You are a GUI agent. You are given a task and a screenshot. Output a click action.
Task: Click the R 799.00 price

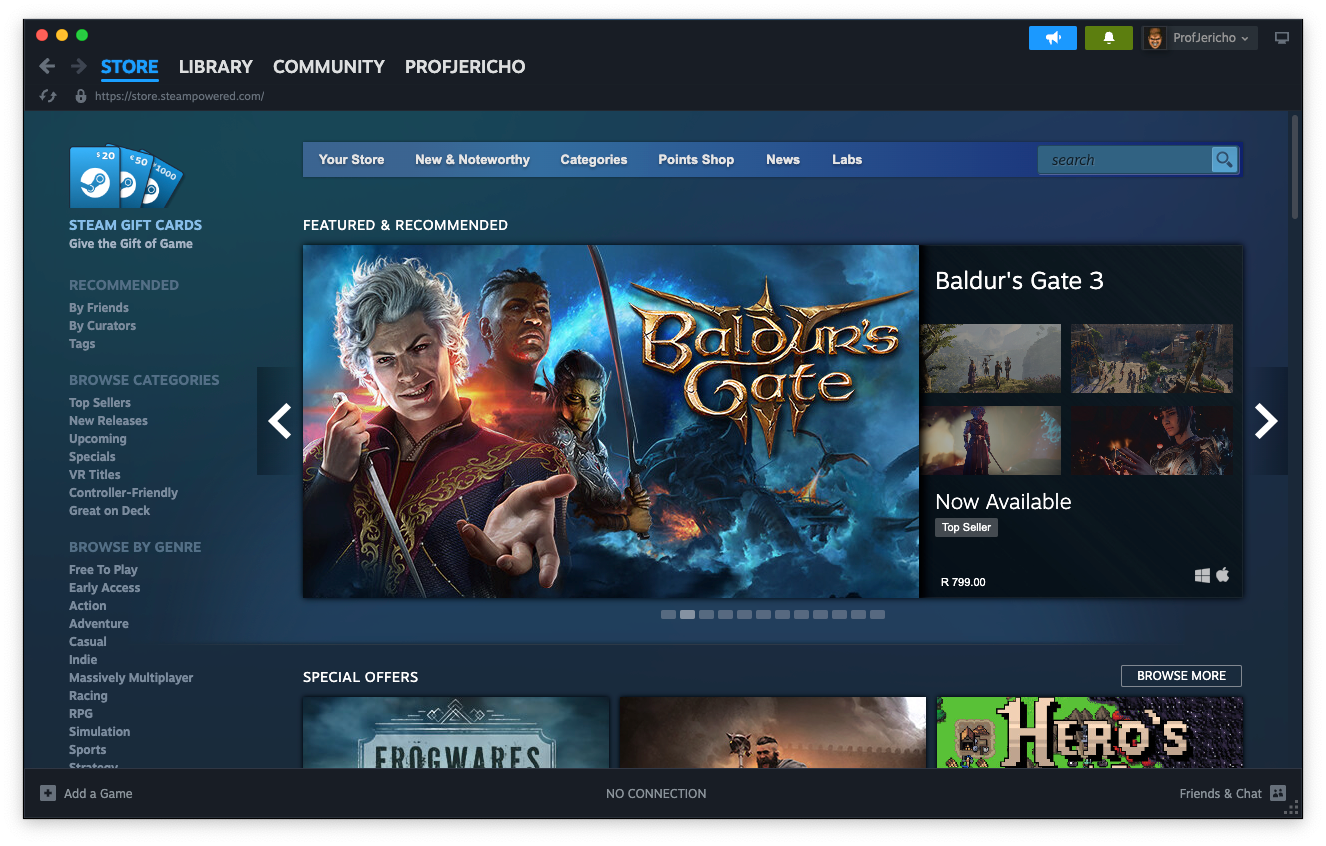point(963,582)
